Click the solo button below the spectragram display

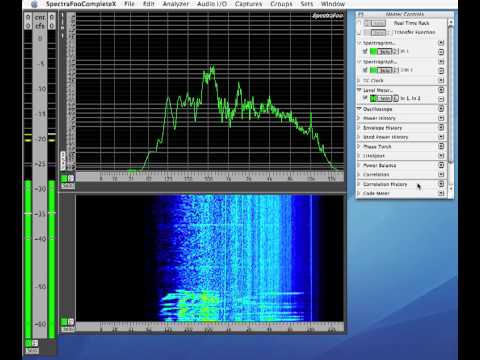[68, 329]
